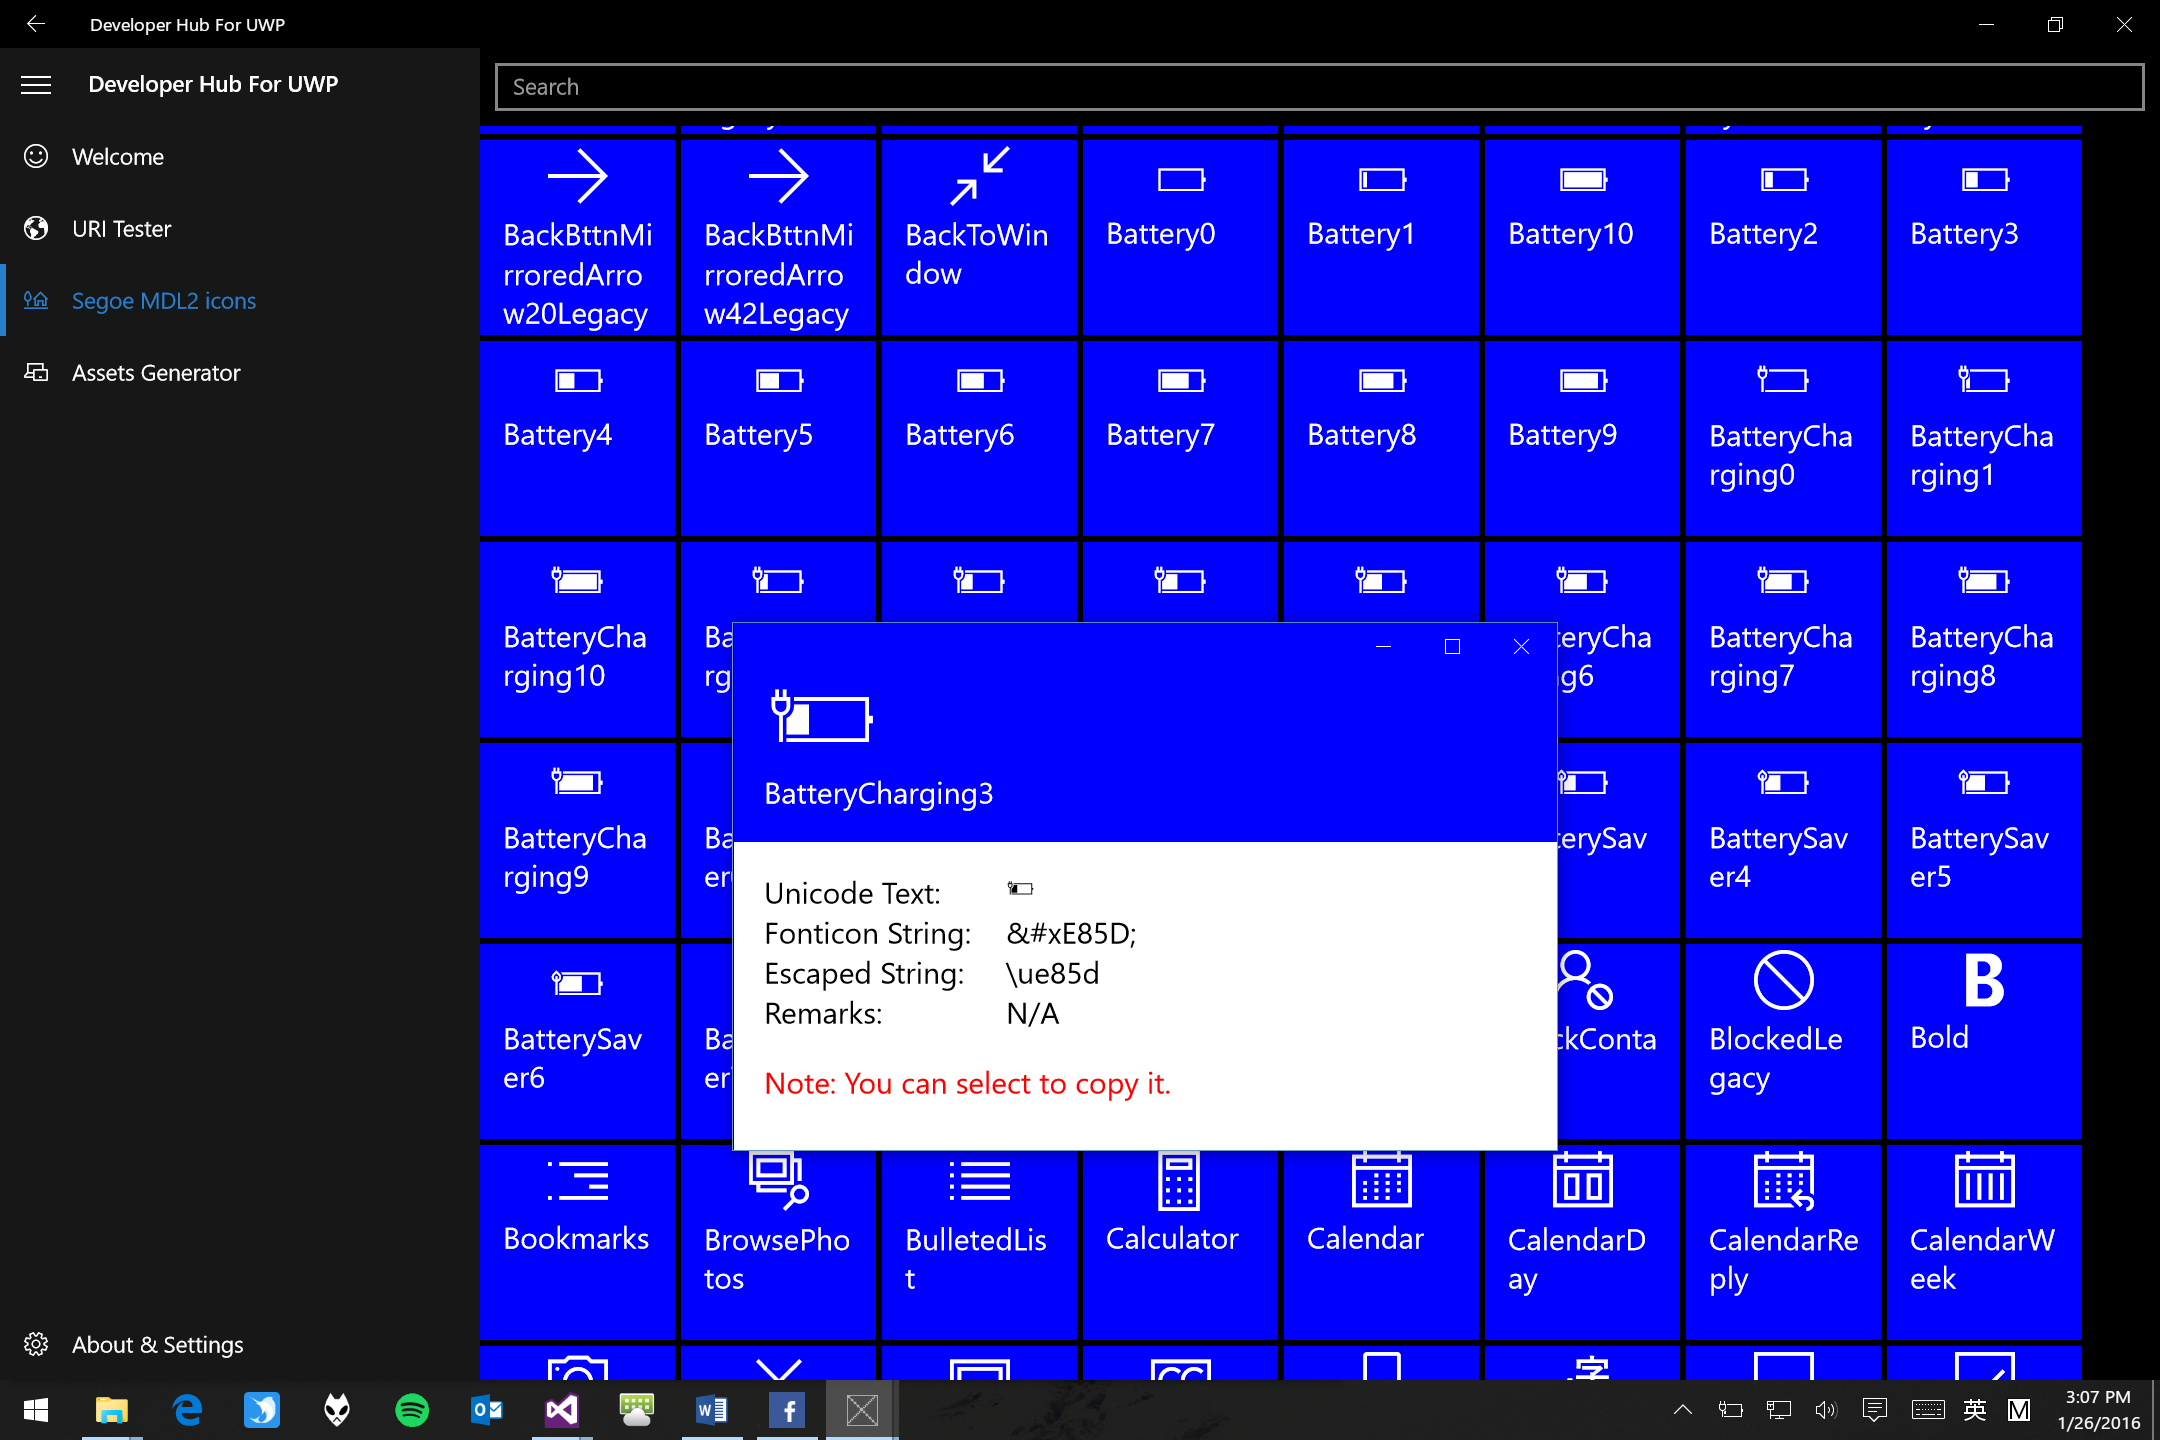Select the Battery3 icon tile

pyautogui.click(x=1984, y=237)
